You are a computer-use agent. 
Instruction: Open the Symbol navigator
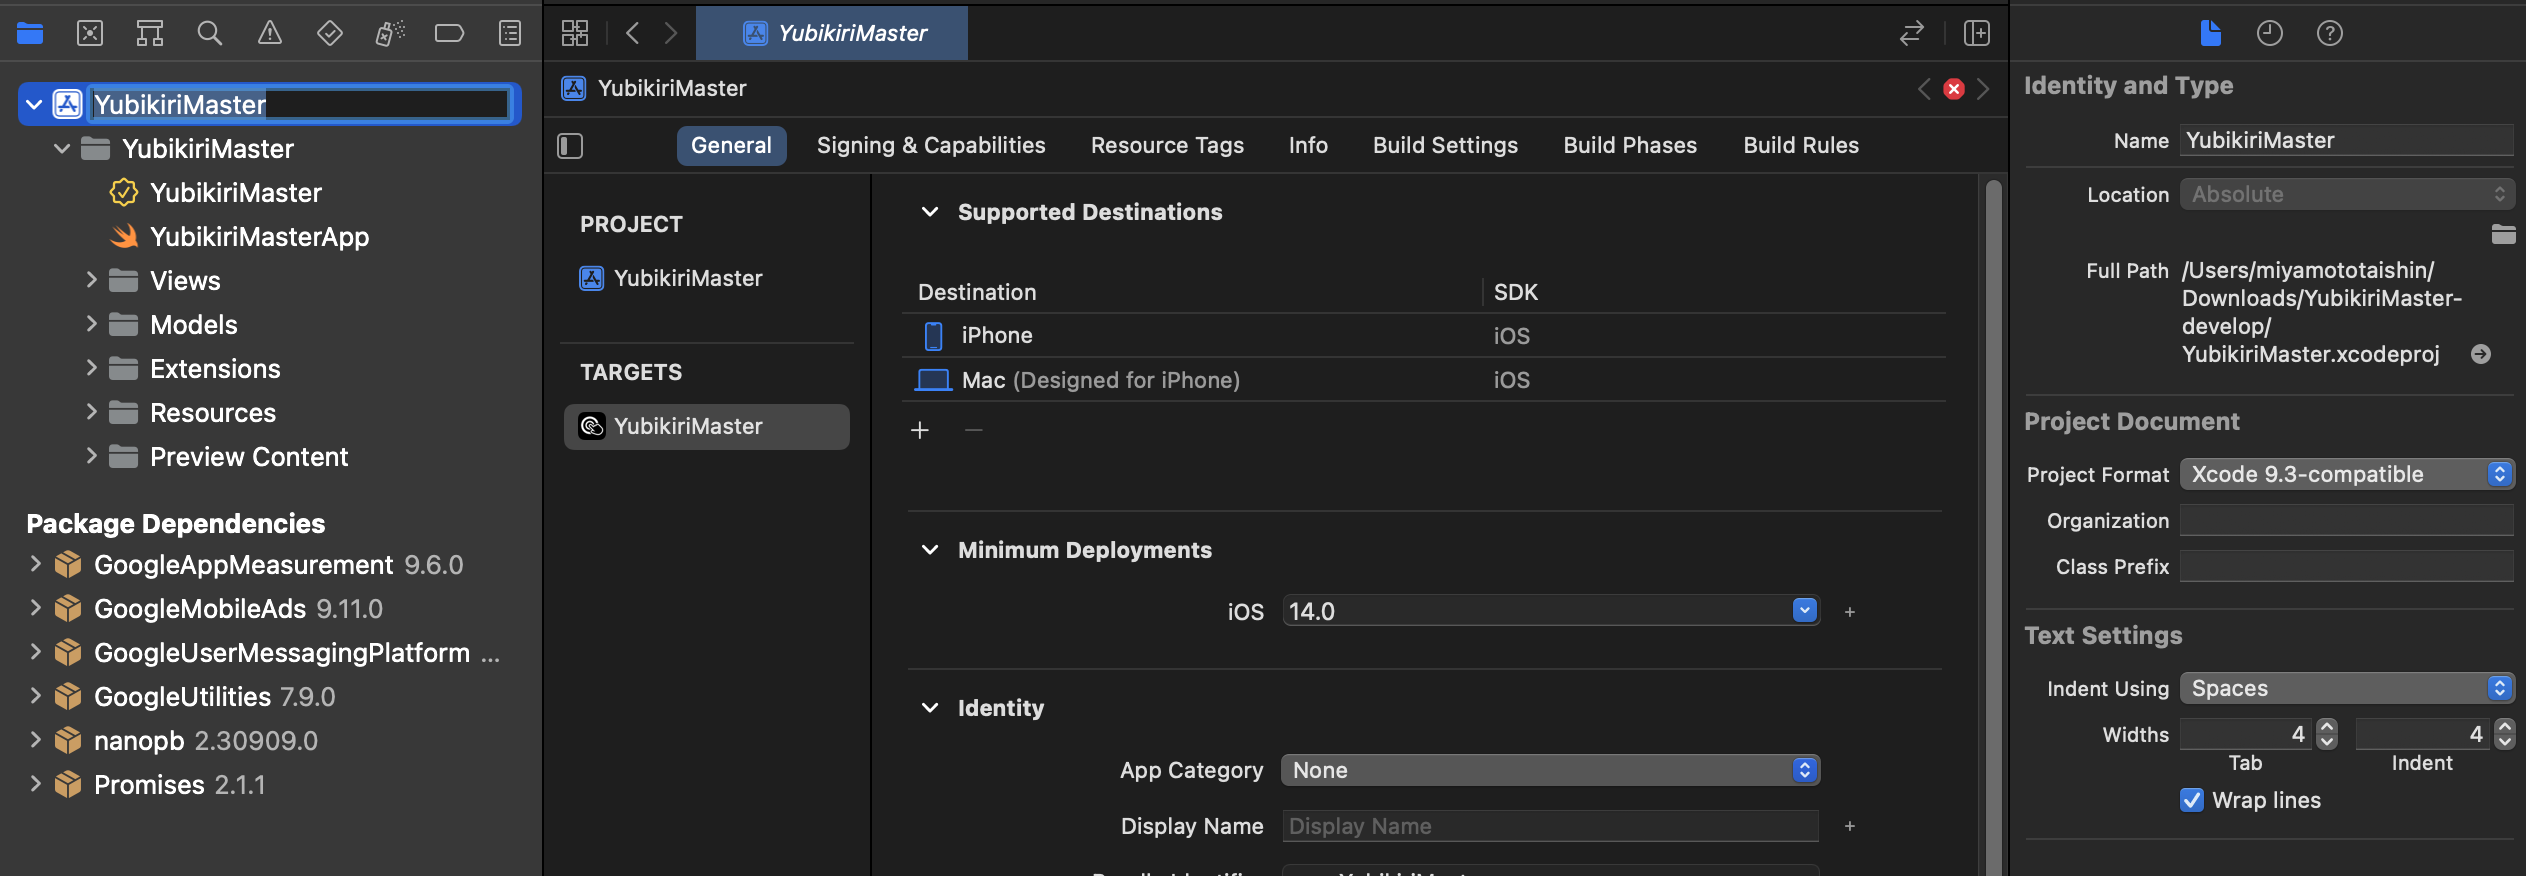pos(150,33)
